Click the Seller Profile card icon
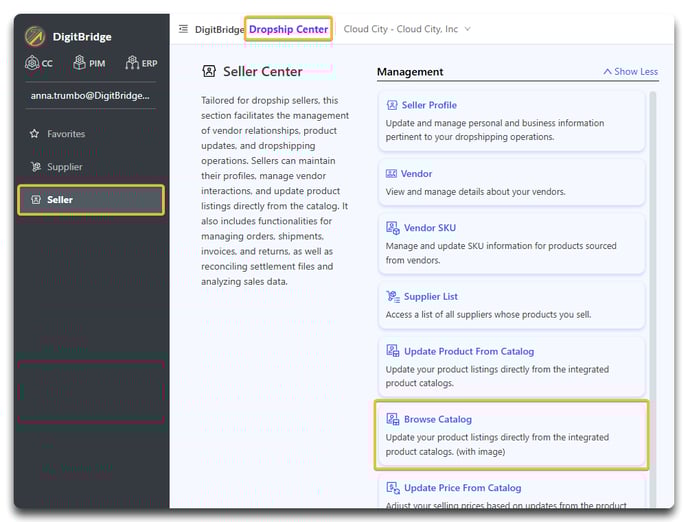 pyautogui.click(x=392, y=105)
